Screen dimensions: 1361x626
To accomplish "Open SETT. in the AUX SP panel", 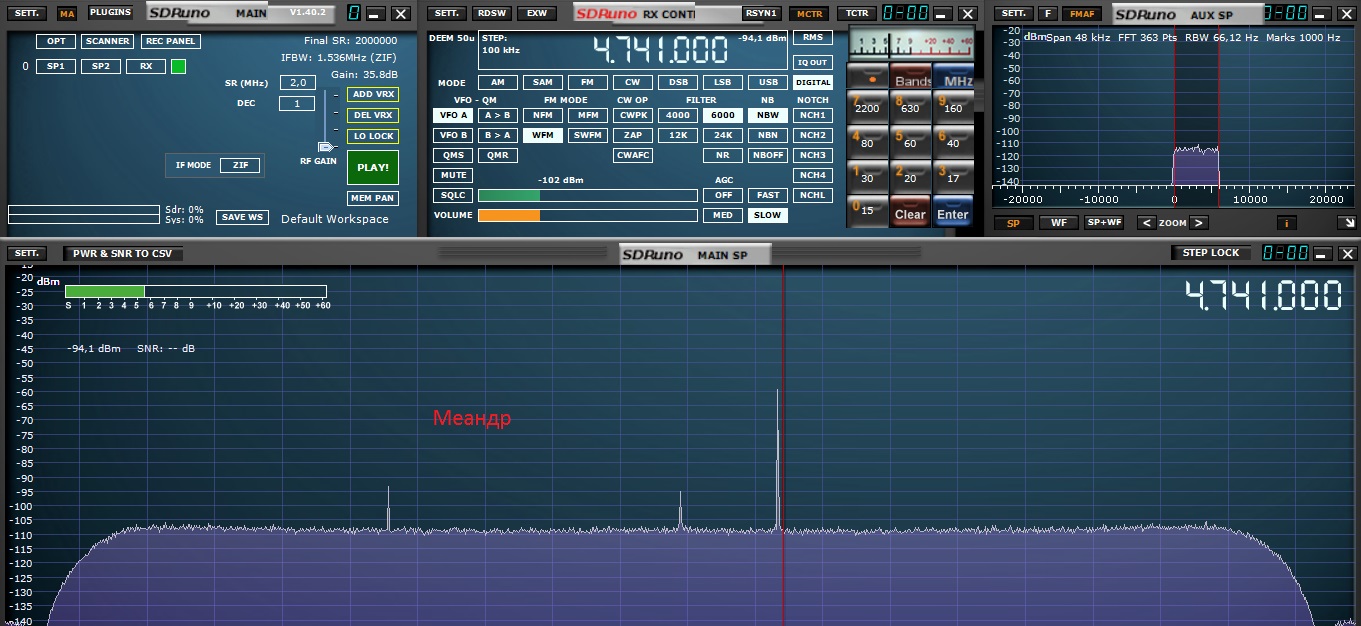I will (x=1012, y=14).
